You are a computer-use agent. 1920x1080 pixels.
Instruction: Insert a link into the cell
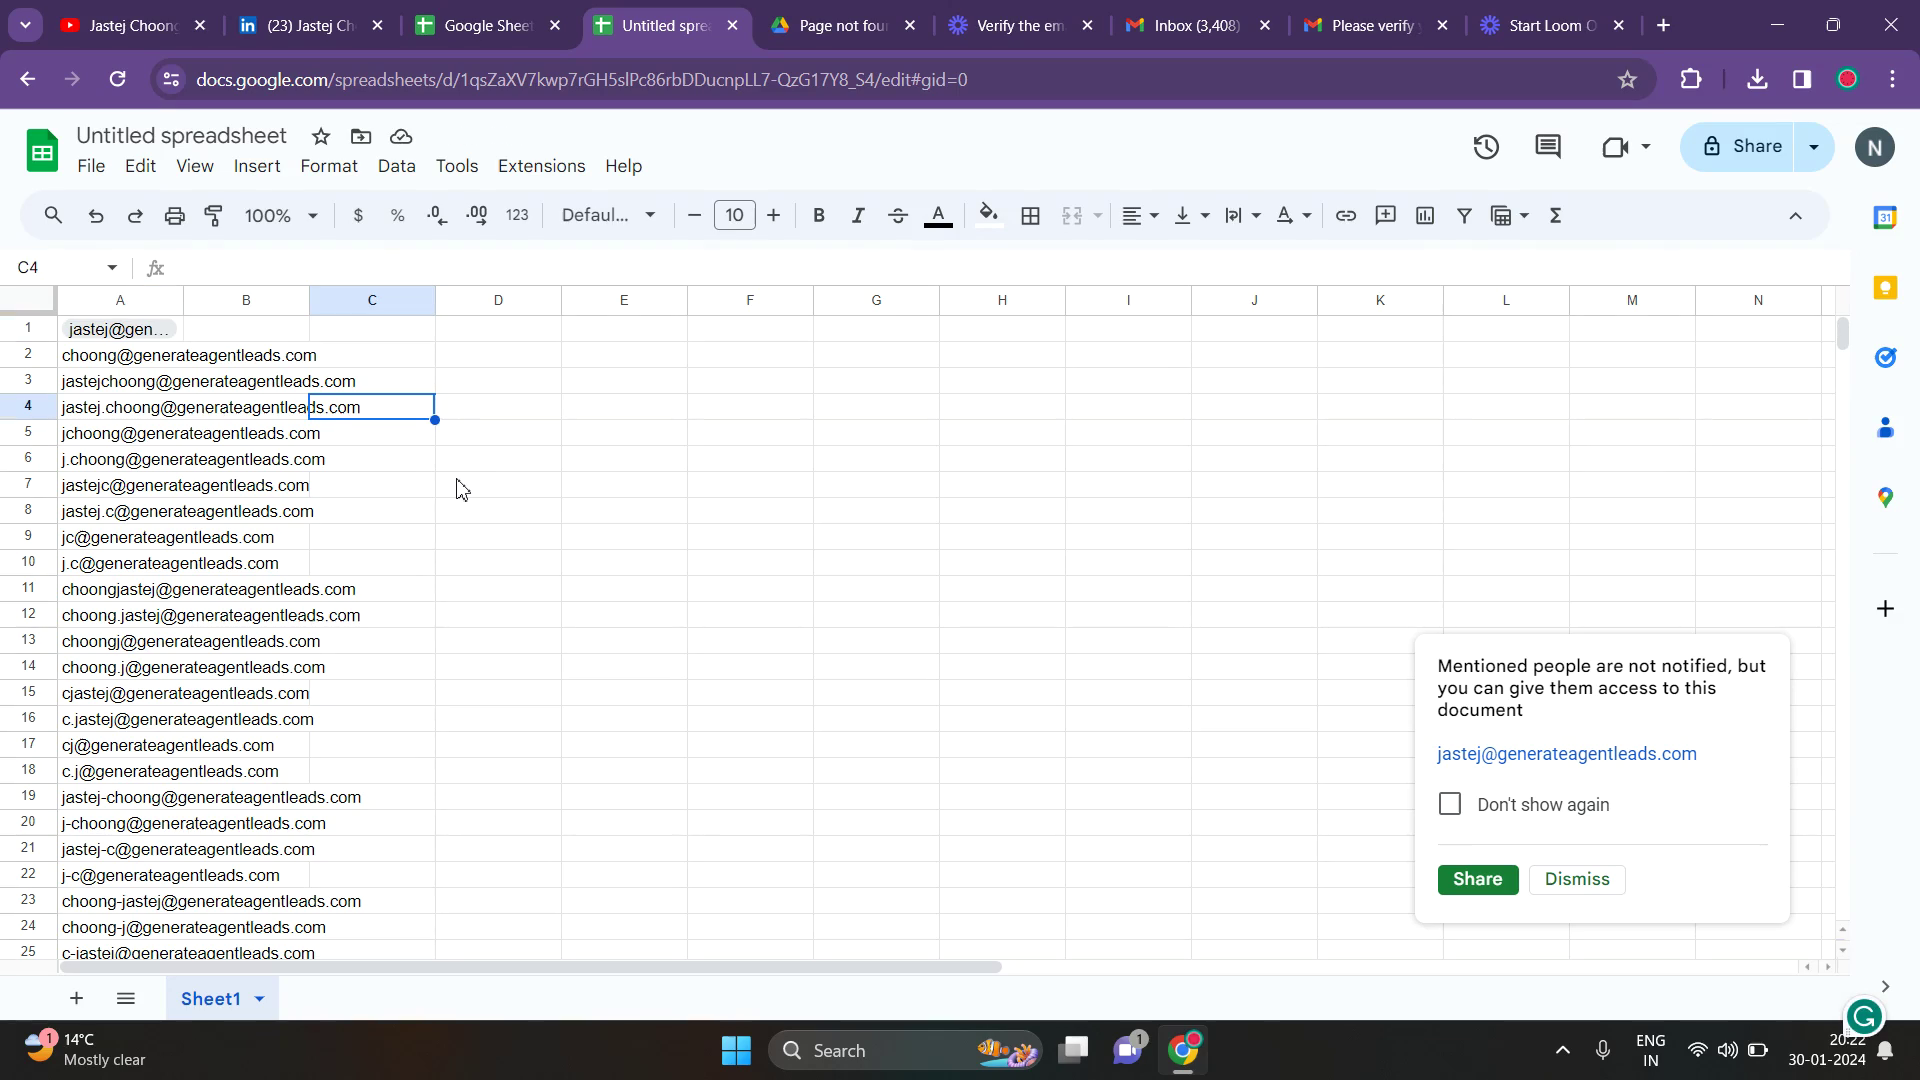pyautogui.click(x=1346, y=215)
